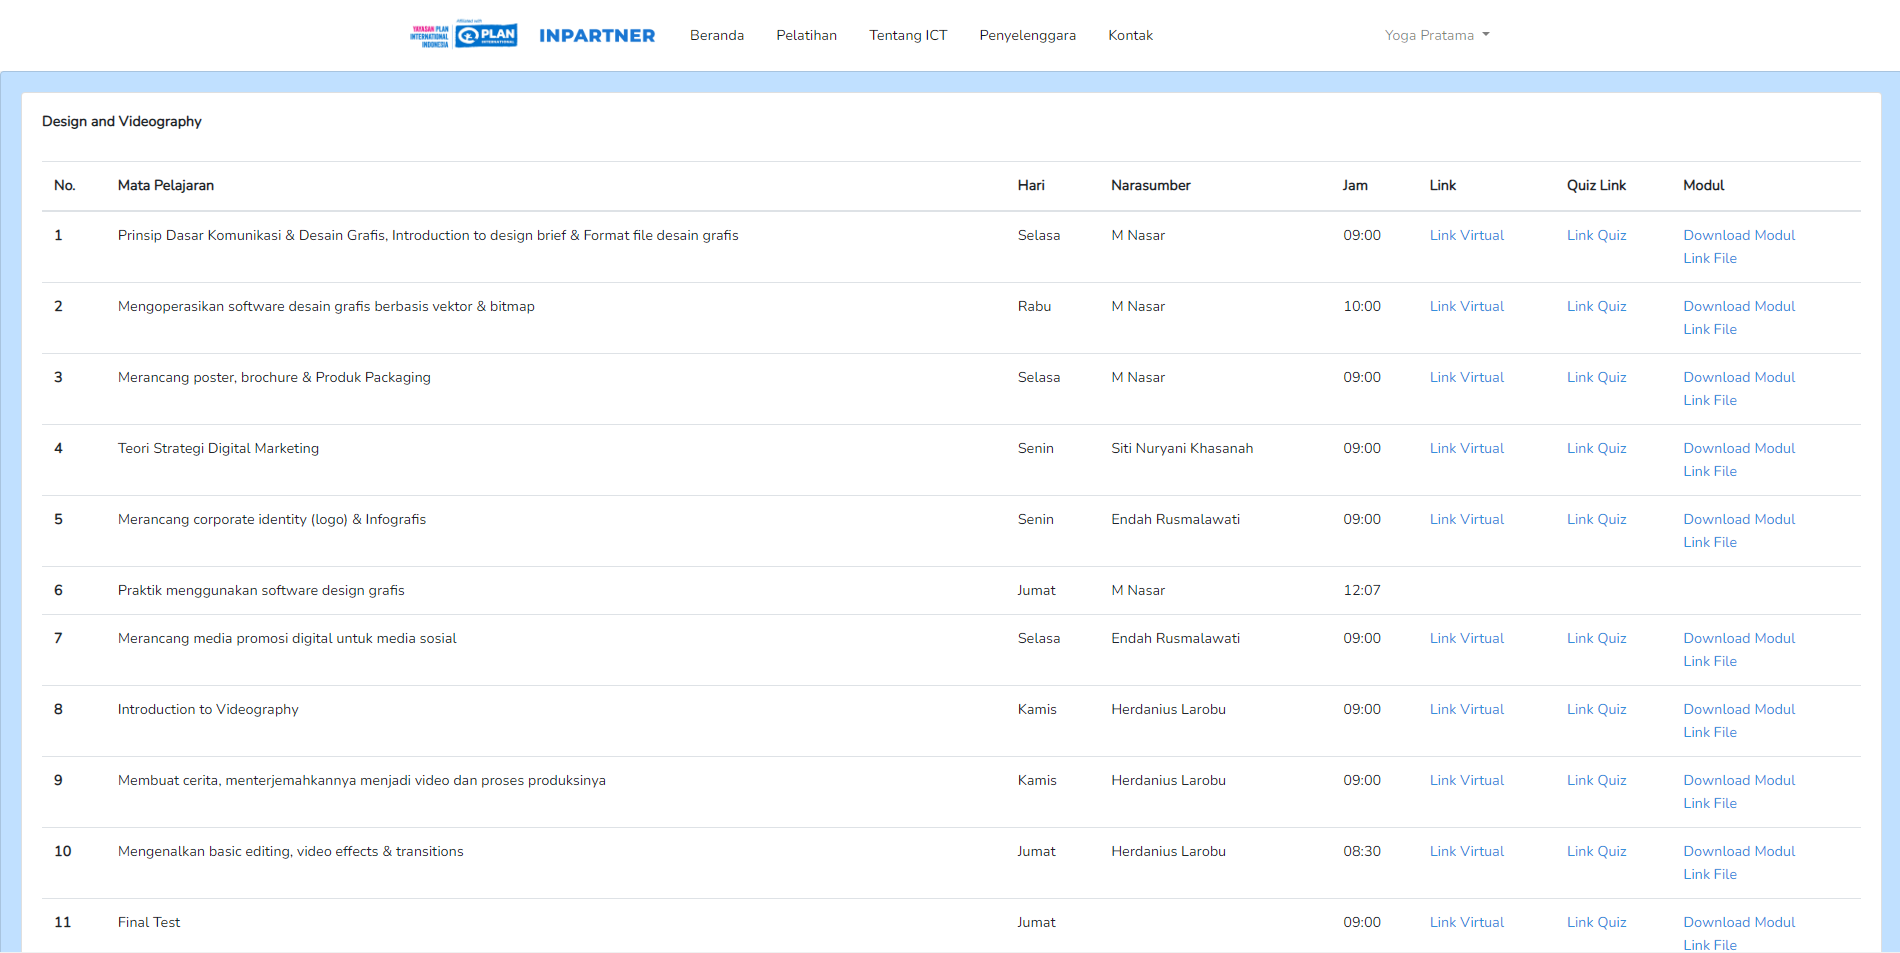Open the Yoga Pratama user dropdown
This screenshot has height=953, width=1900.
point(1436,35)
